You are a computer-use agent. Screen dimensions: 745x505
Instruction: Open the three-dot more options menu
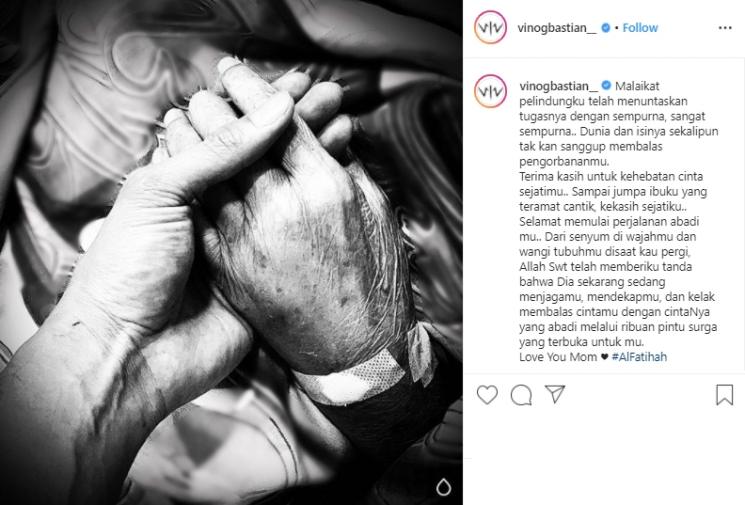pyautogui.click(x=725, y=28)
